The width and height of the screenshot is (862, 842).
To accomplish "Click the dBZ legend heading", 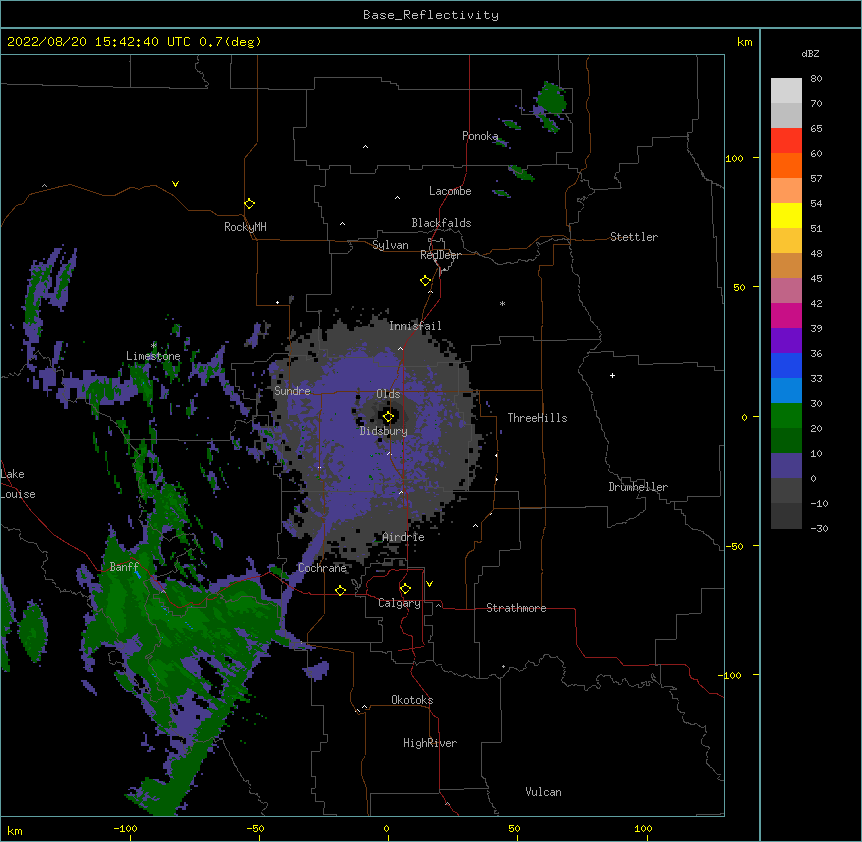I will (810, 54).
